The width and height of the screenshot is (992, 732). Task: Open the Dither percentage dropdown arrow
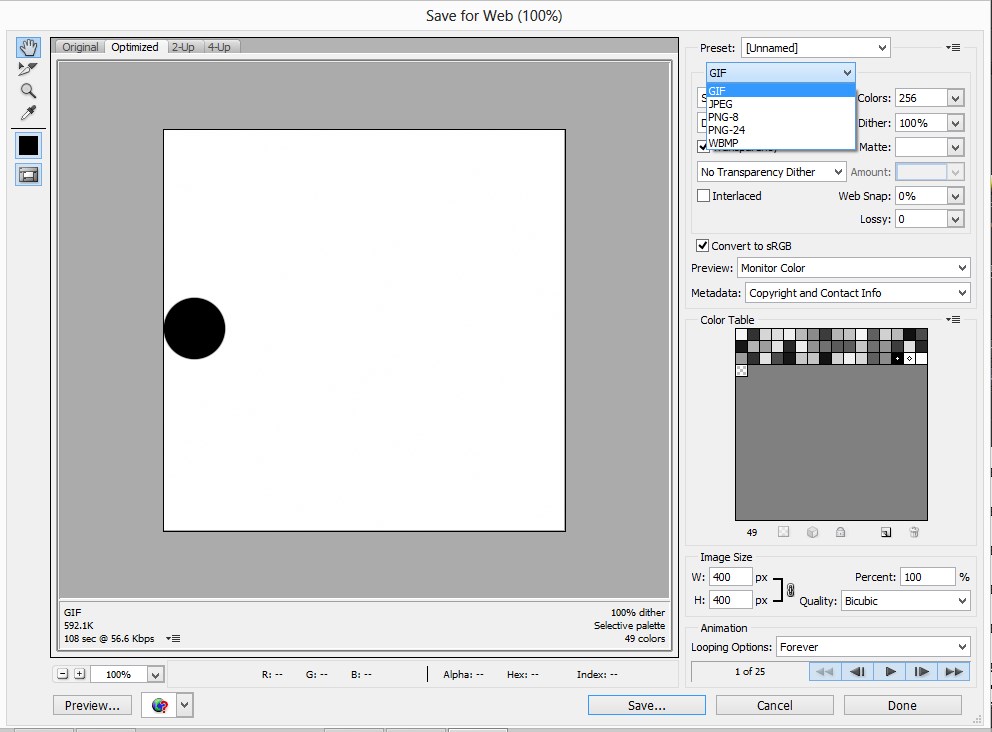tap(955, 123)
